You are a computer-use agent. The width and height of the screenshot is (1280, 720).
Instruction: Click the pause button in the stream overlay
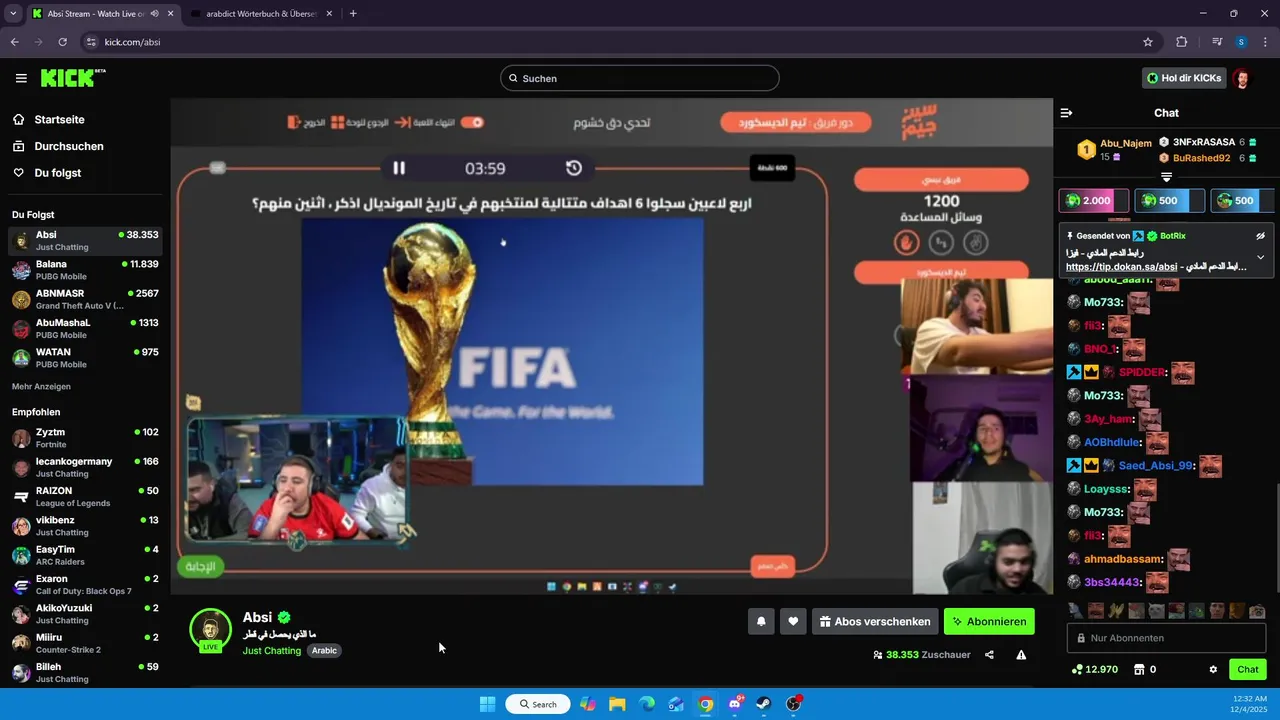(x=398, y=168)
